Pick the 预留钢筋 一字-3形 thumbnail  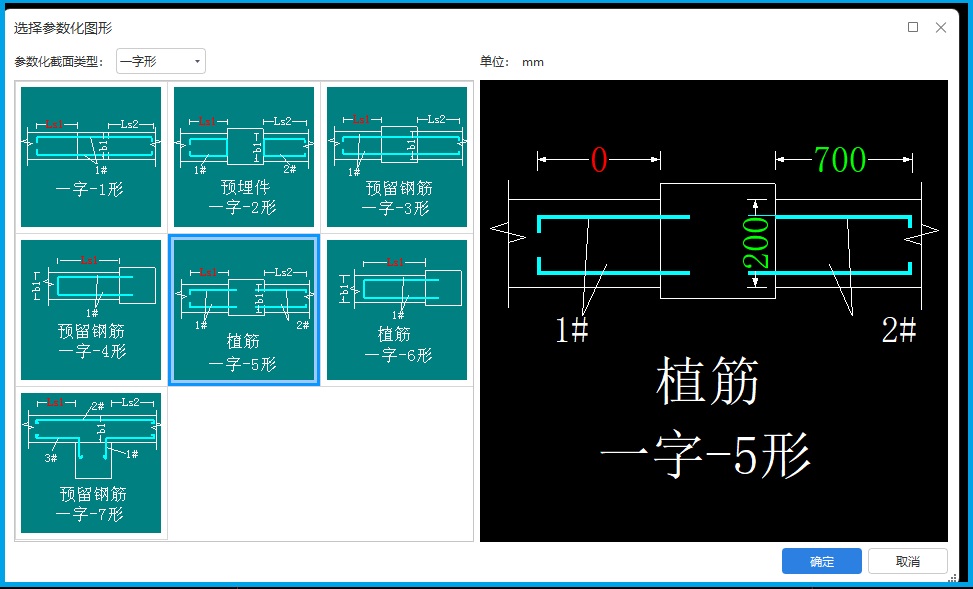[397, 157]
